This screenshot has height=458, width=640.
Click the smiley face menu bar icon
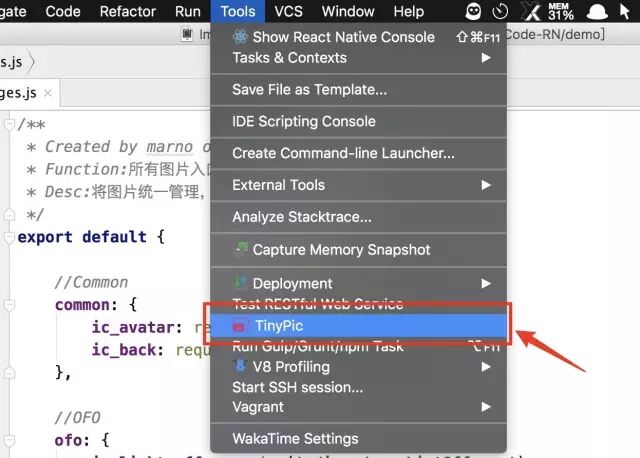(473, 11)
